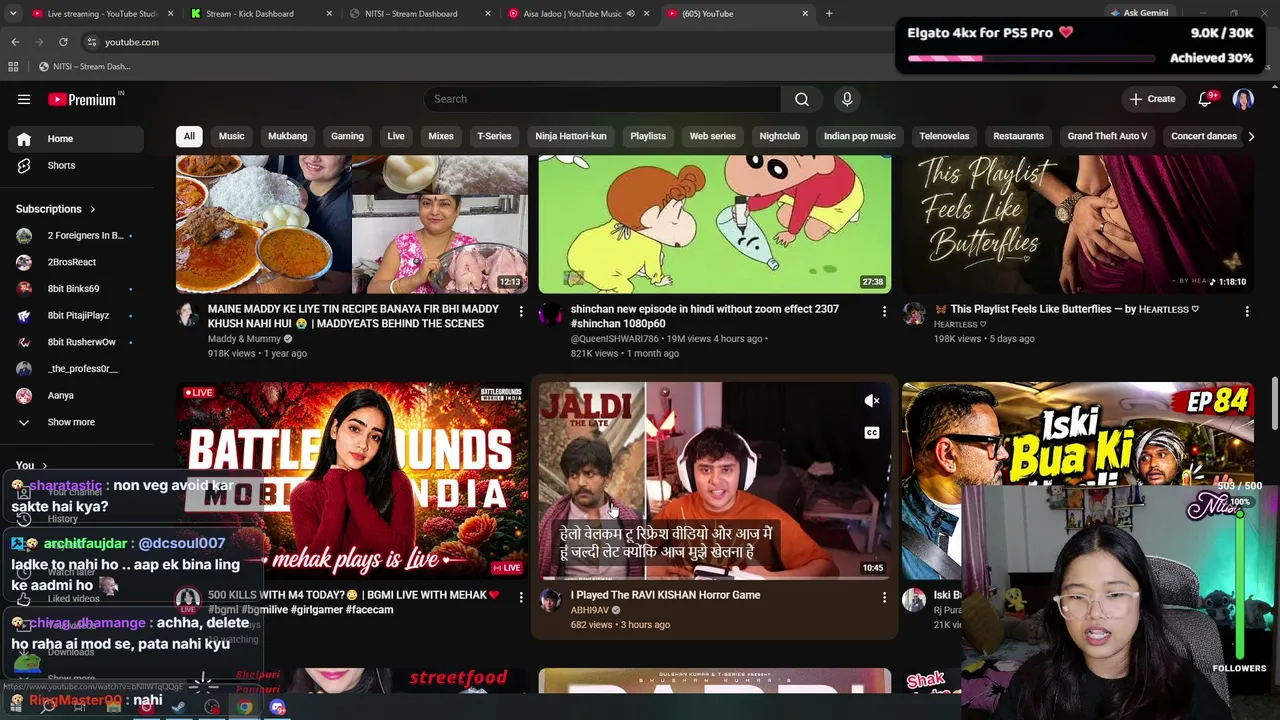Image resolution: width=1280 pixels, height=720 pixels.
Task: Open the ABHI9AV channel avatar
Action: pos(550,600)
